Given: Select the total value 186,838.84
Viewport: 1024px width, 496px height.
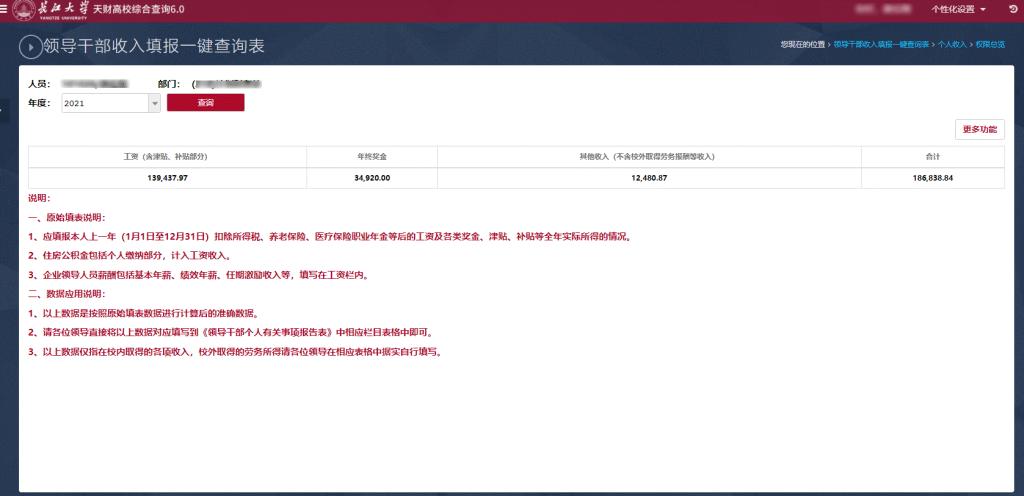Looking at the screenshot, I should [x=932, y=178].
